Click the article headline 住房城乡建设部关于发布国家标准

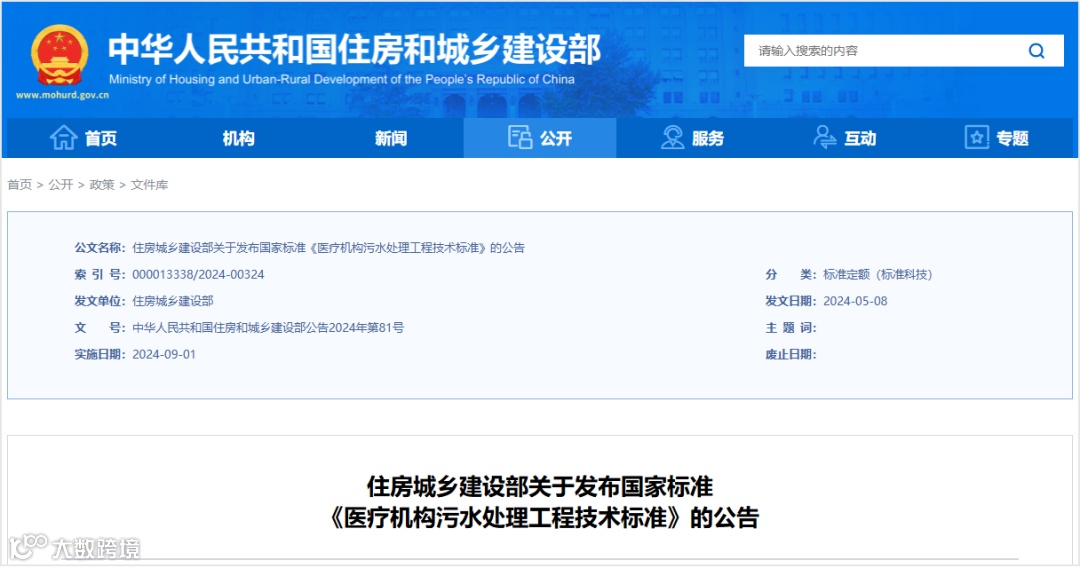coord(540,487)
